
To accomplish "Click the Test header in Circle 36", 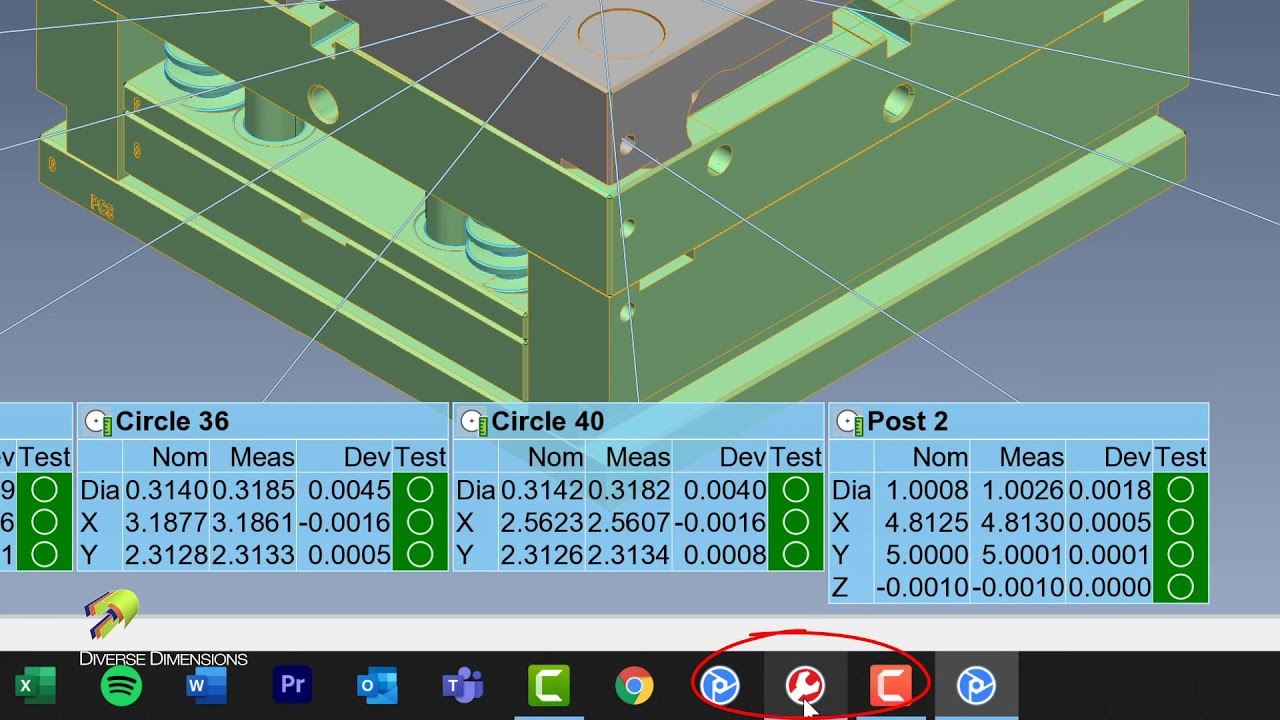I will click(x=420, y=457).
